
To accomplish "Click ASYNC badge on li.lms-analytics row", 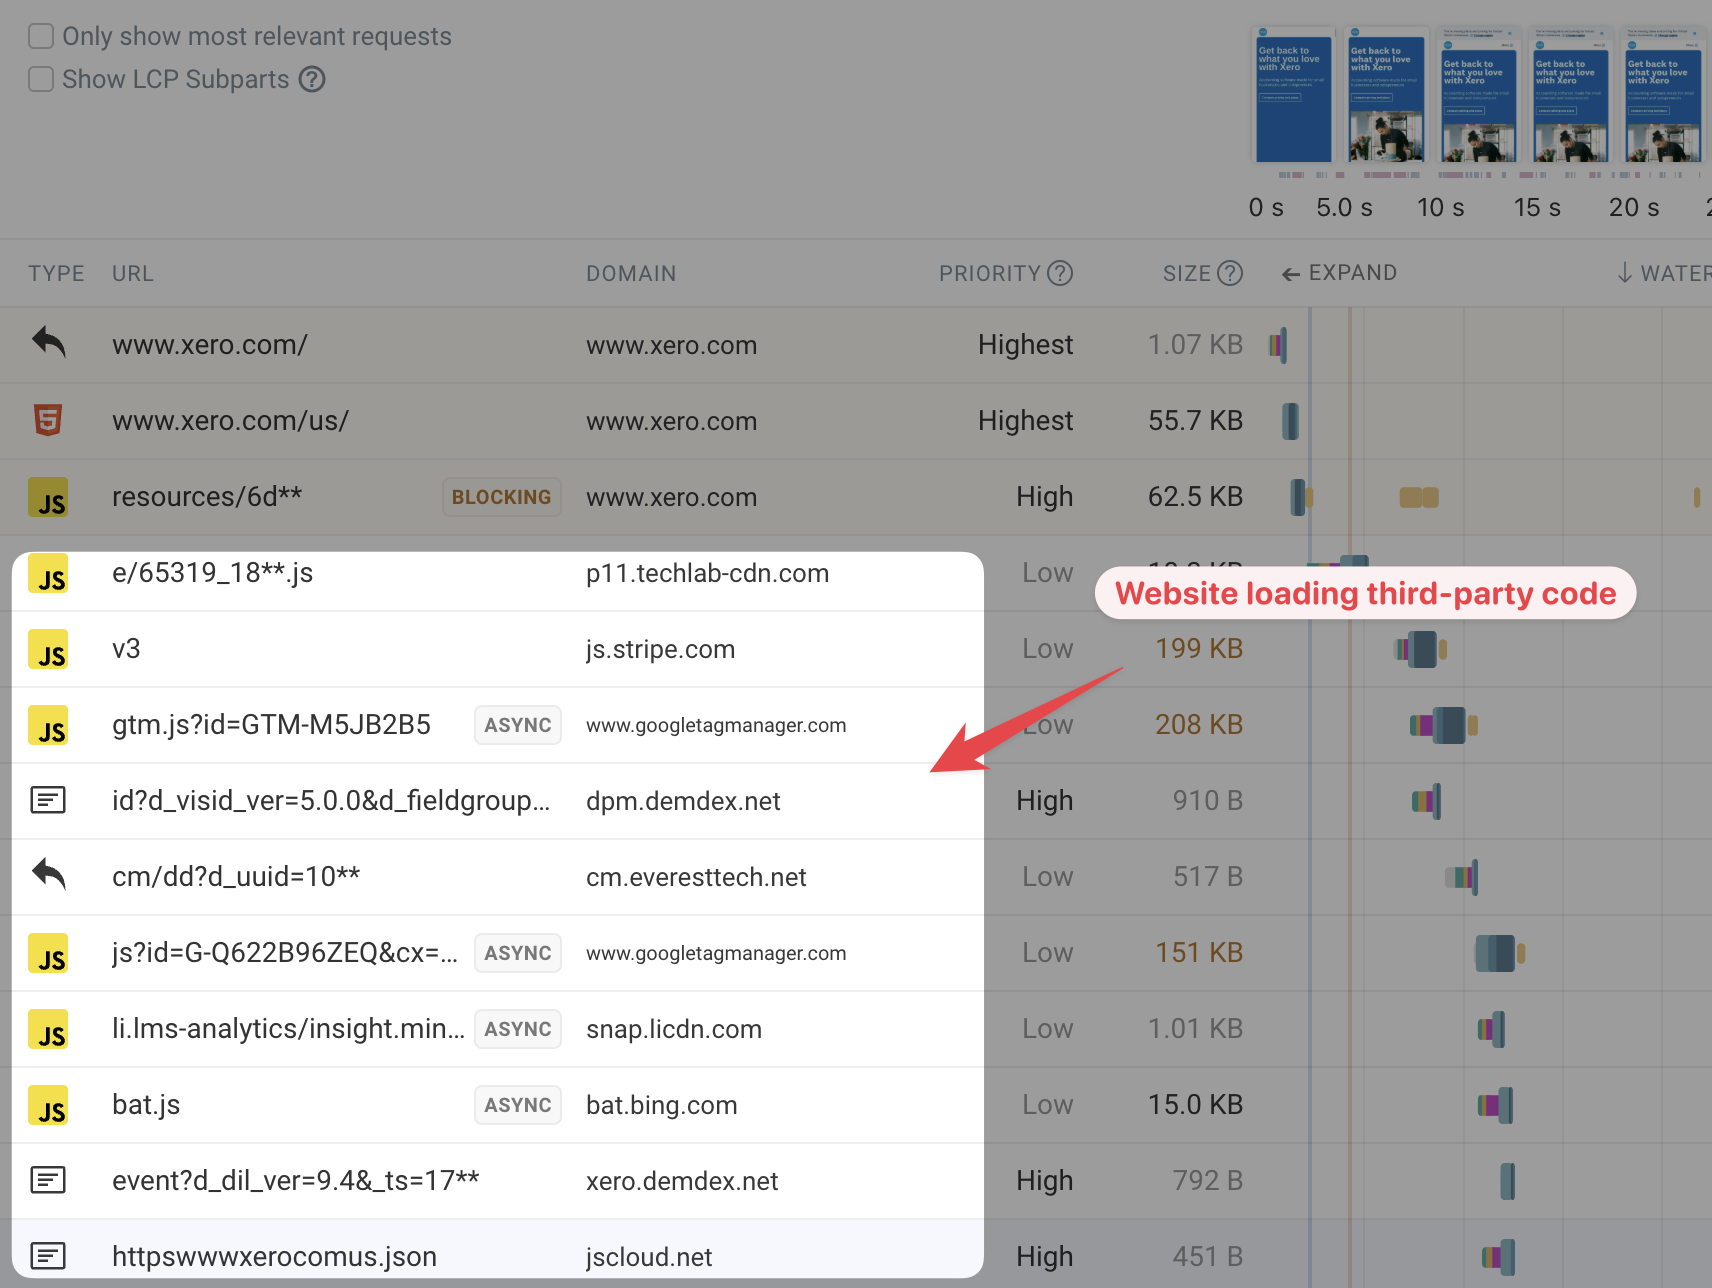I will (x=518, y=1029).
